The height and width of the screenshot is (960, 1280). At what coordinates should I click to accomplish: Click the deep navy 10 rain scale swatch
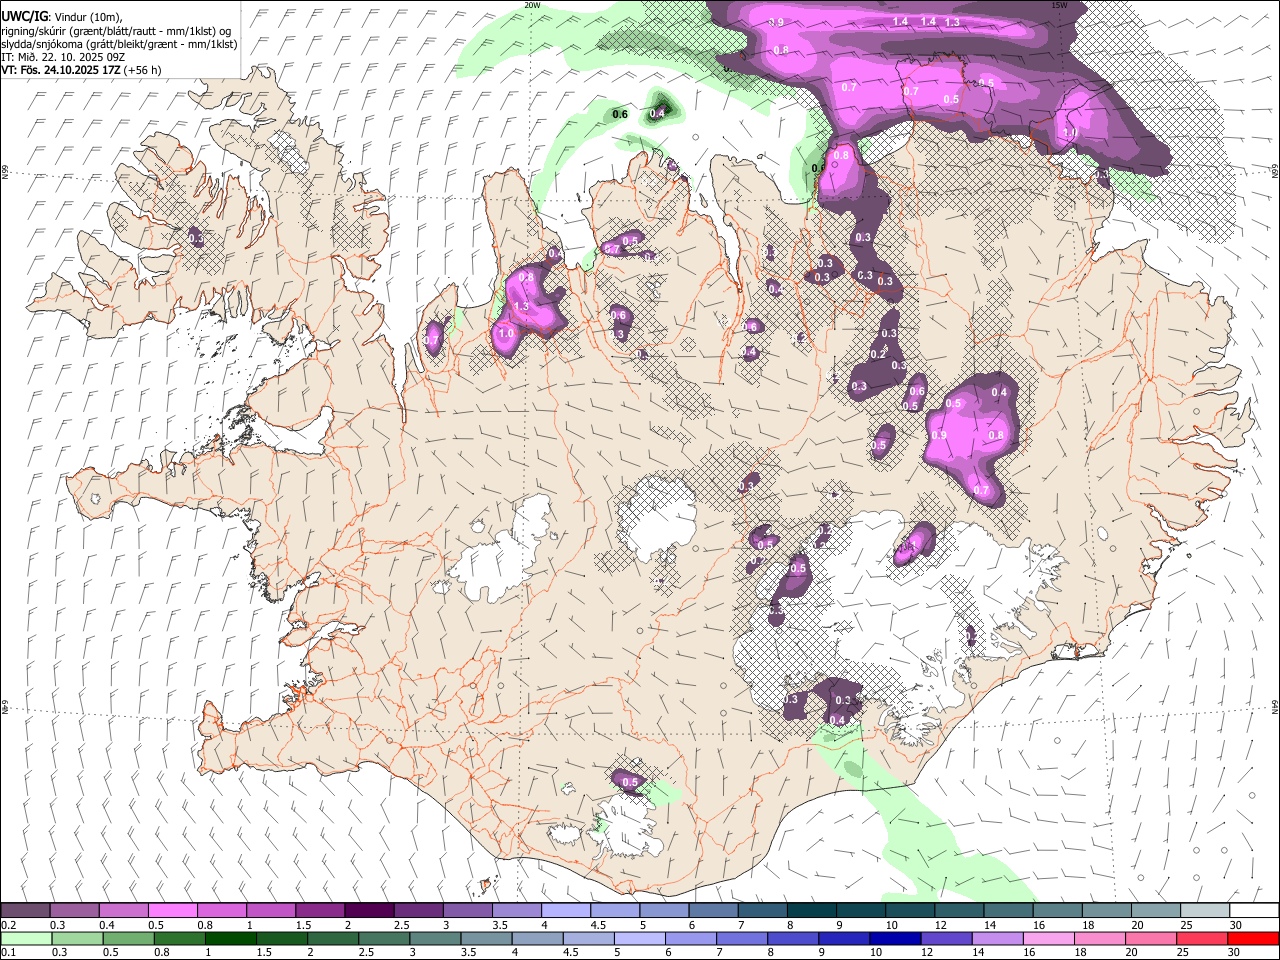pyautogui.click(x=895, y=939)
